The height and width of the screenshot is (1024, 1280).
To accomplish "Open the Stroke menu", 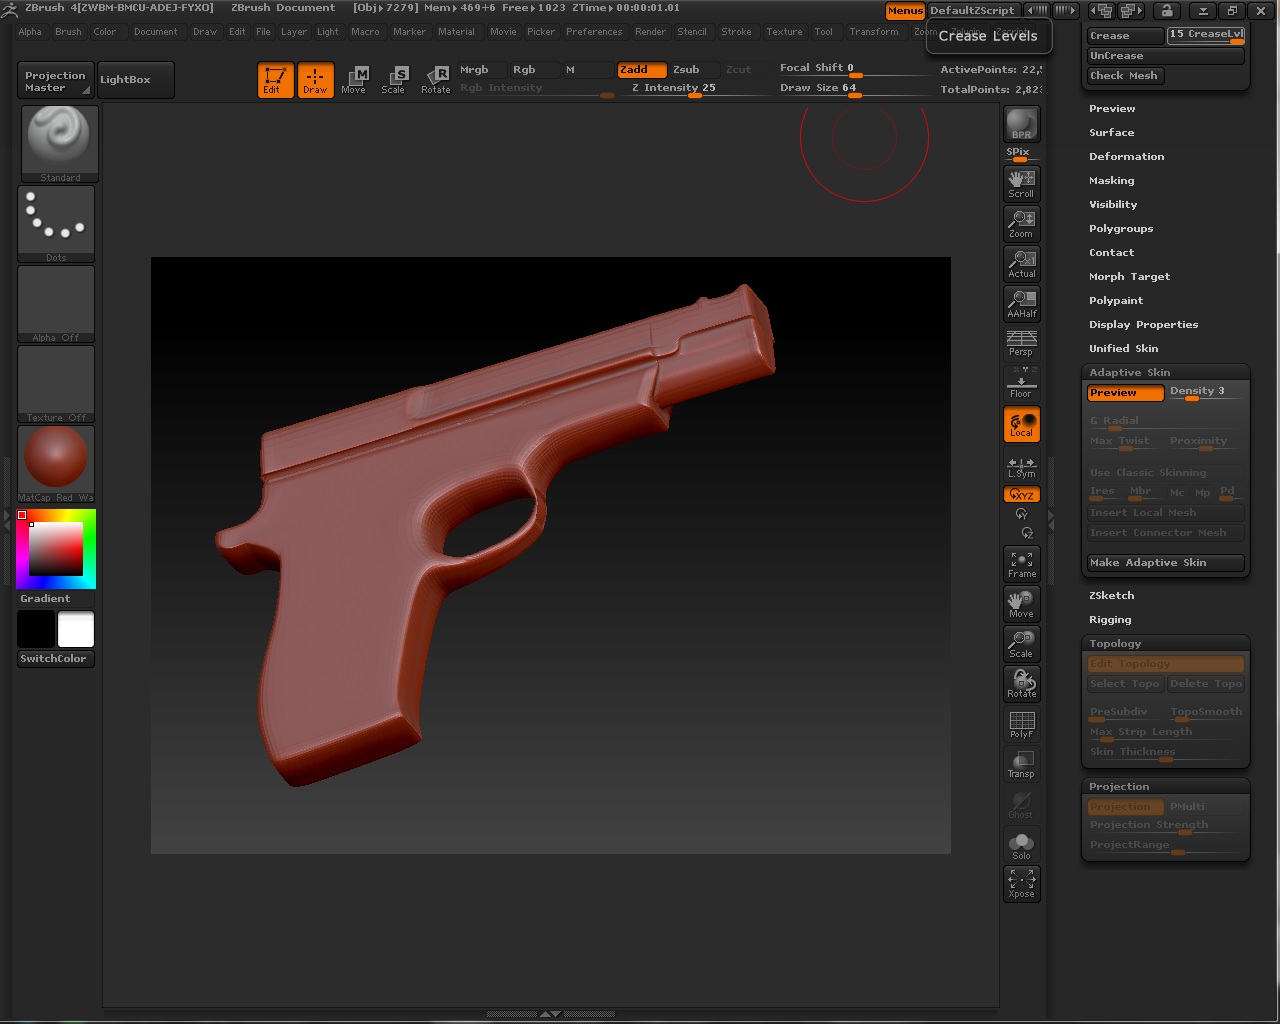I will pyautogui.click(x=736, y=32).
